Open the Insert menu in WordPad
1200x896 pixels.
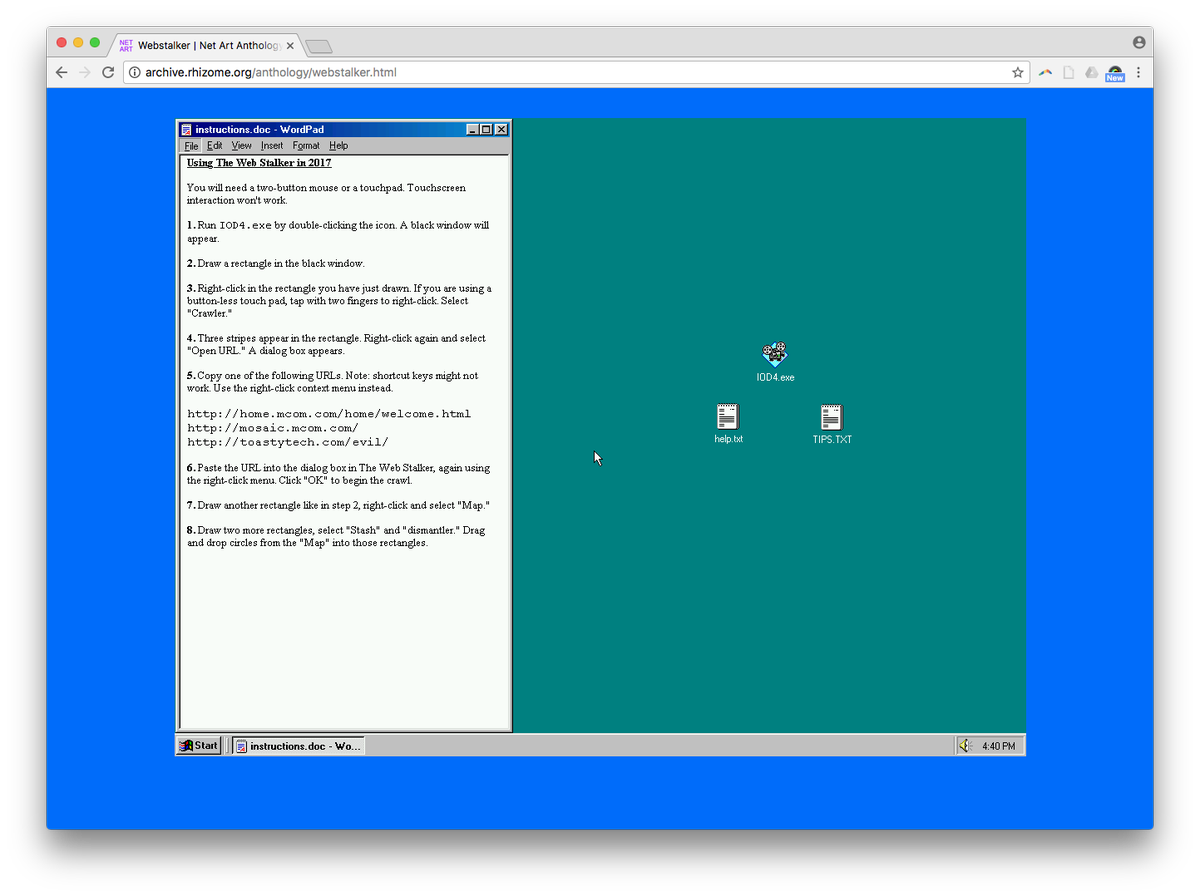(272, 146)
